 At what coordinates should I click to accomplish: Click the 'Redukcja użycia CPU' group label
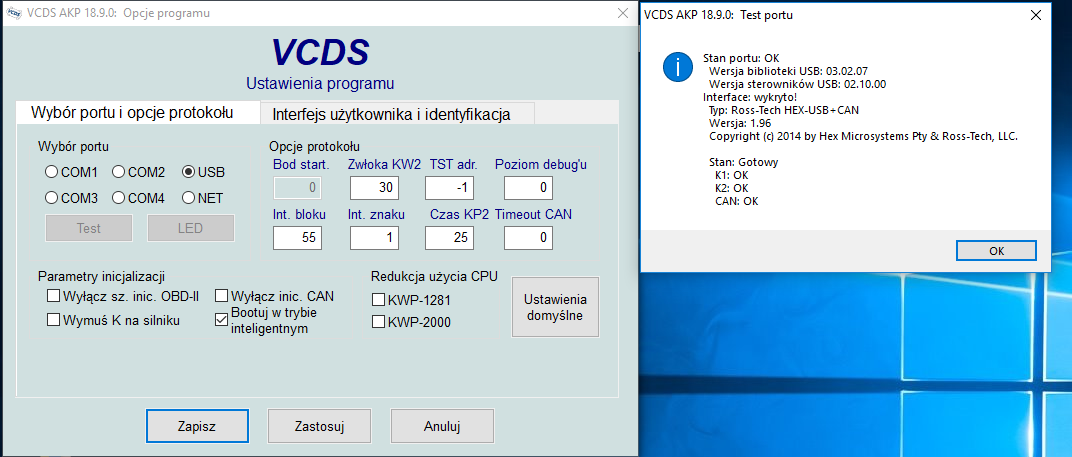[435, 276]
